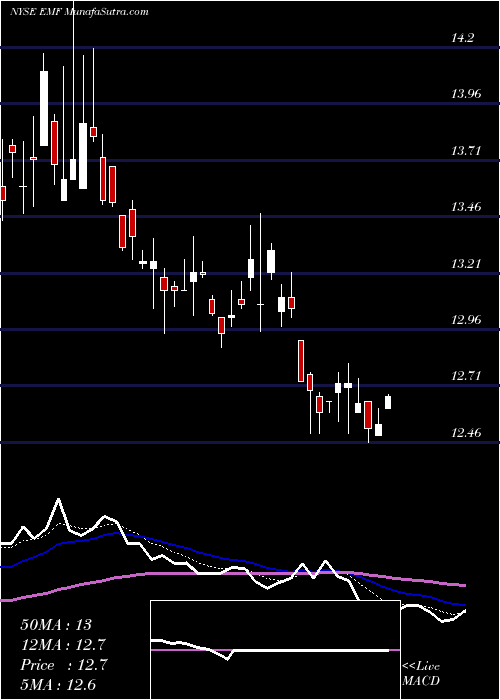Click the 5MA : 12.6 readout

tap(58, 684)
